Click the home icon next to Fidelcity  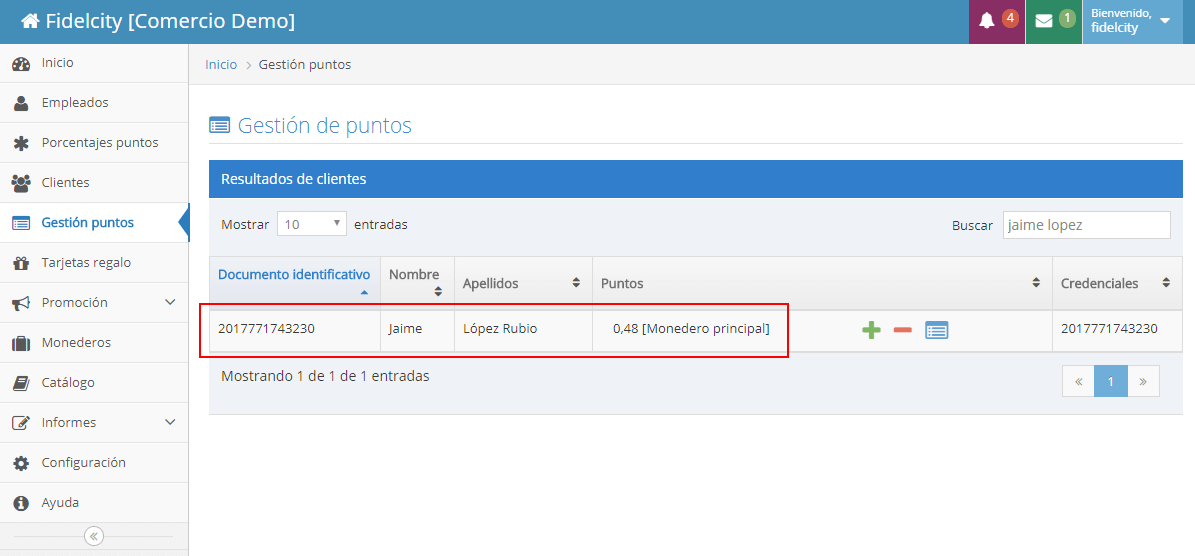[x=30, y=21]
